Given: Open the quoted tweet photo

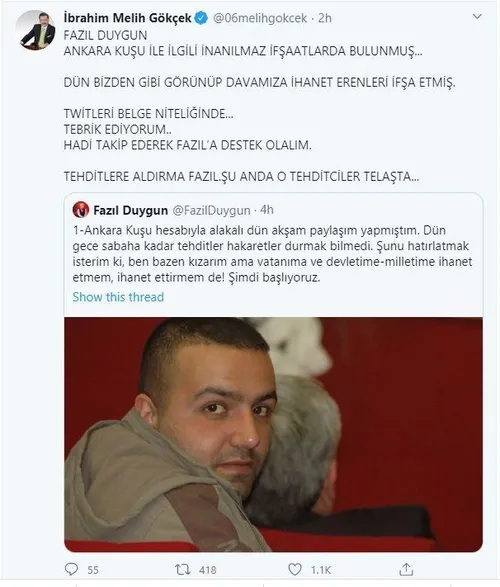Looking at the screenshot, I should pyautogui.click(x=273, y=434).
